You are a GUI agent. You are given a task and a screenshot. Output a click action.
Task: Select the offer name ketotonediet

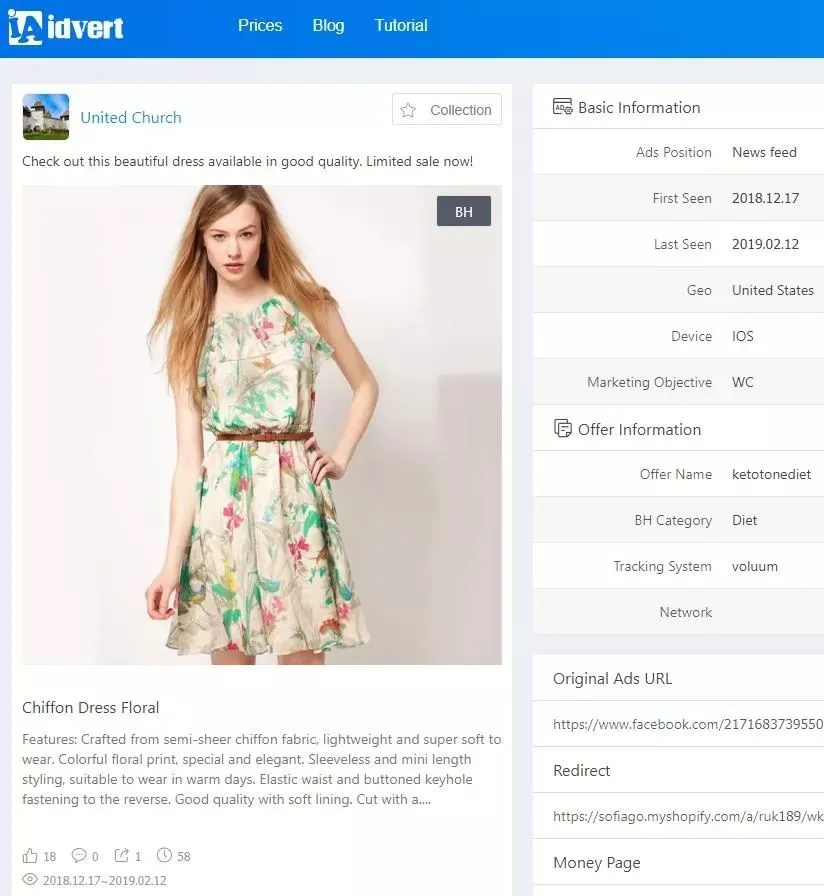[771, 474]
